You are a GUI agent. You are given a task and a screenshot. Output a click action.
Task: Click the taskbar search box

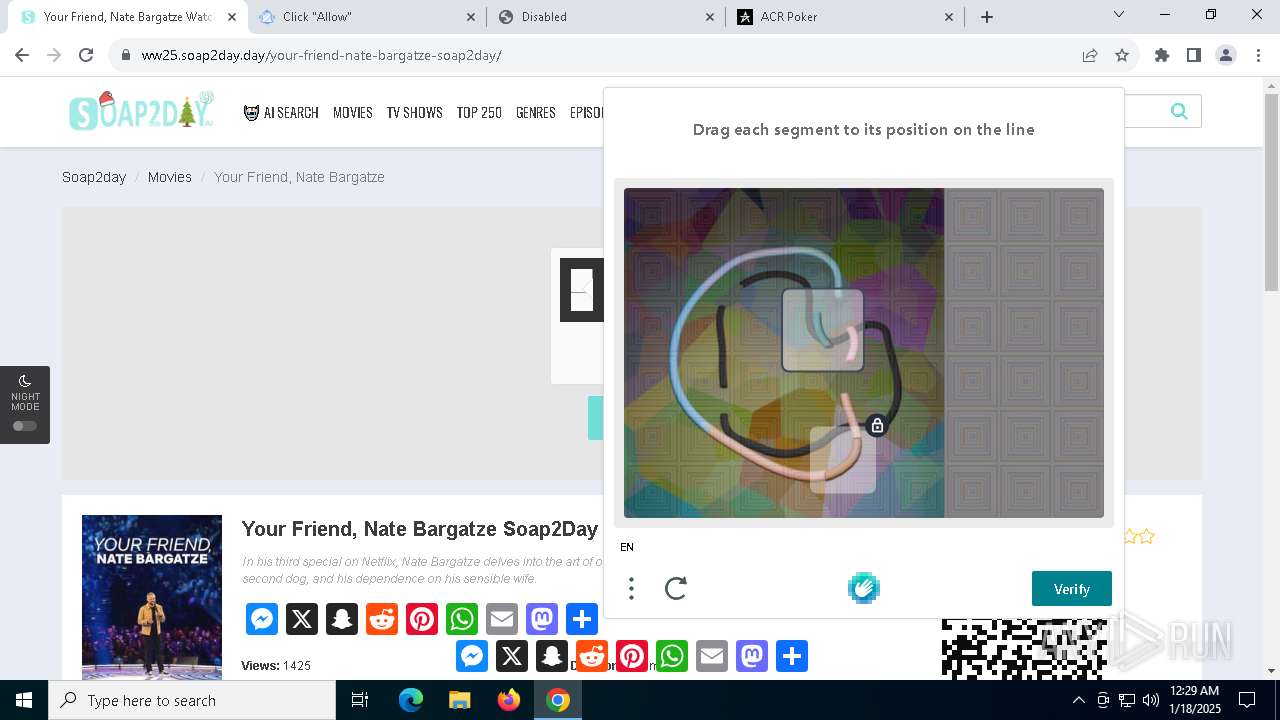point(192,700)
